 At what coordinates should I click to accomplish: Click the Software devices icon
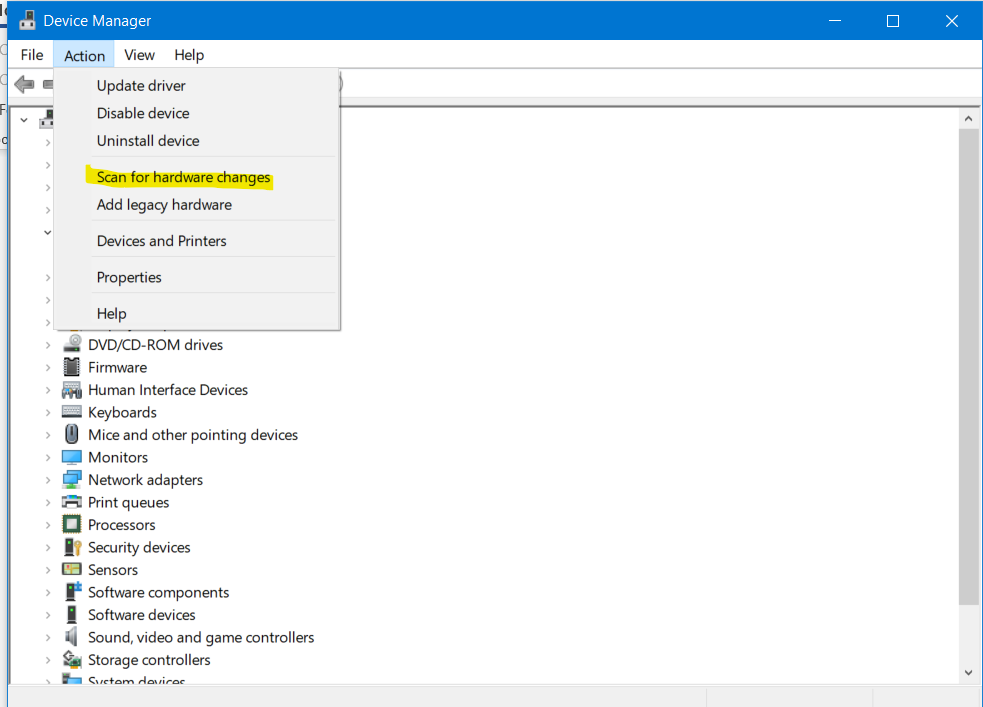click(x=72, y=614)
